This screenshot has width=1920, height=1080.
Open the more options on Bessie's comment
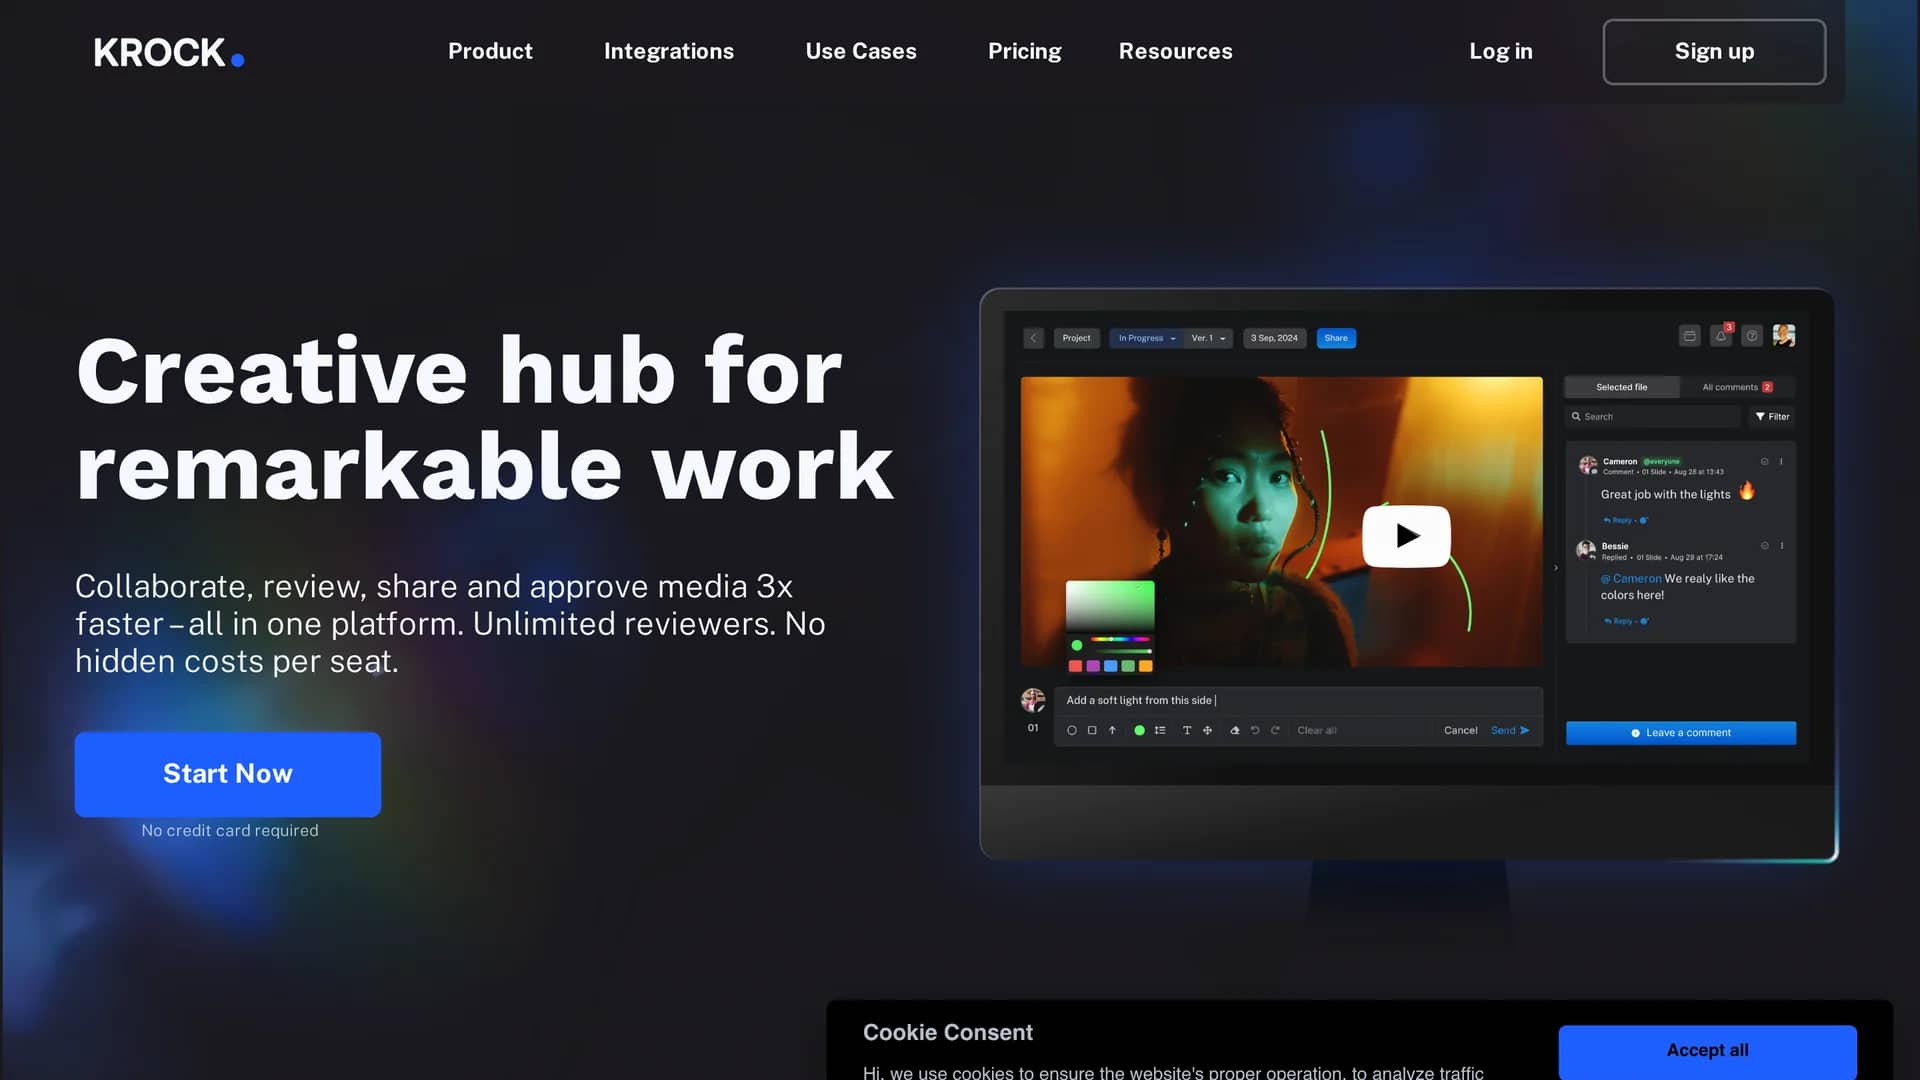pos(1781,546)
